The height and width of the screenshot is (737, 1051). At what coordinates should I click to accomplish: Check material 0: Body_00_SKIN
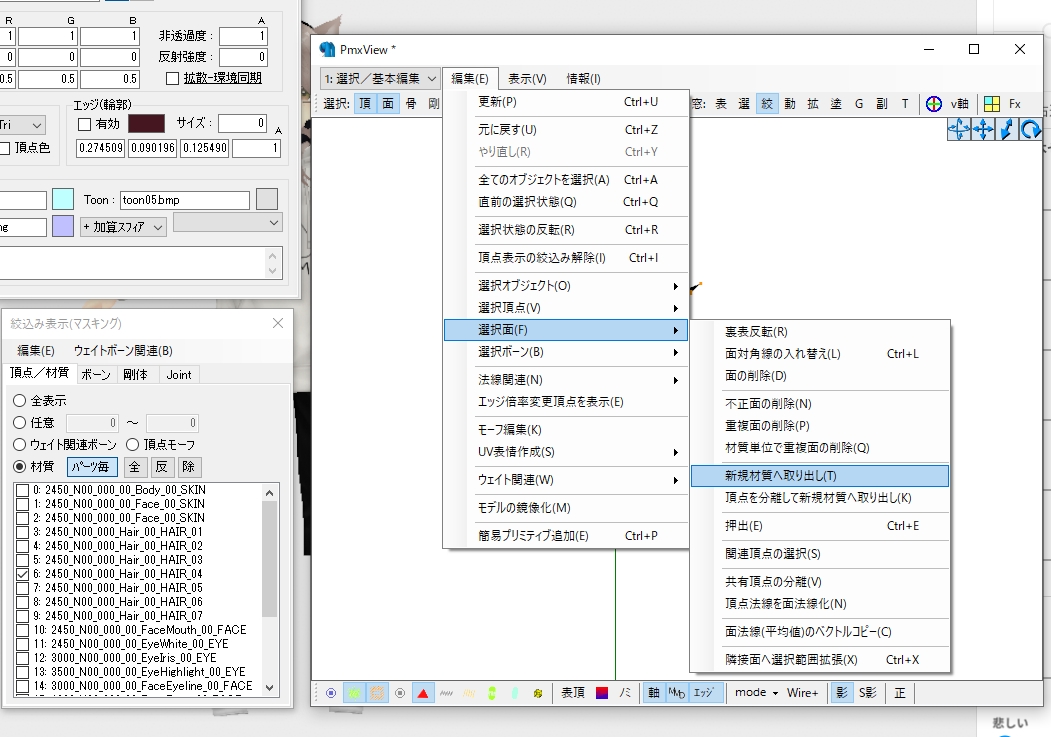point(22,490)
